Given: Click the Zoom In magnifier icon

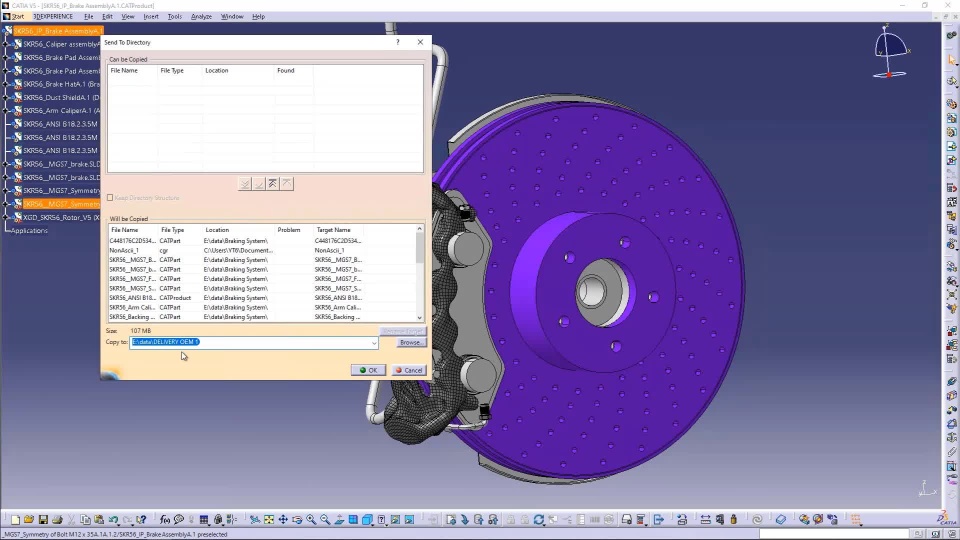Looking at the screenshot, I should pos(311,520).
